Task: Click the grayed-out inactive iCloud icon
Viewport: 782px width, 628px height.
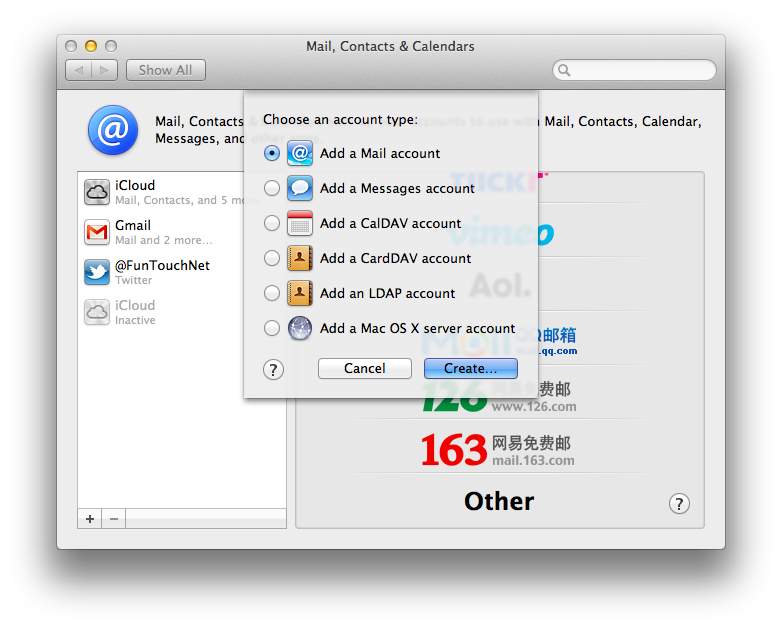Action: click(97, 312)
